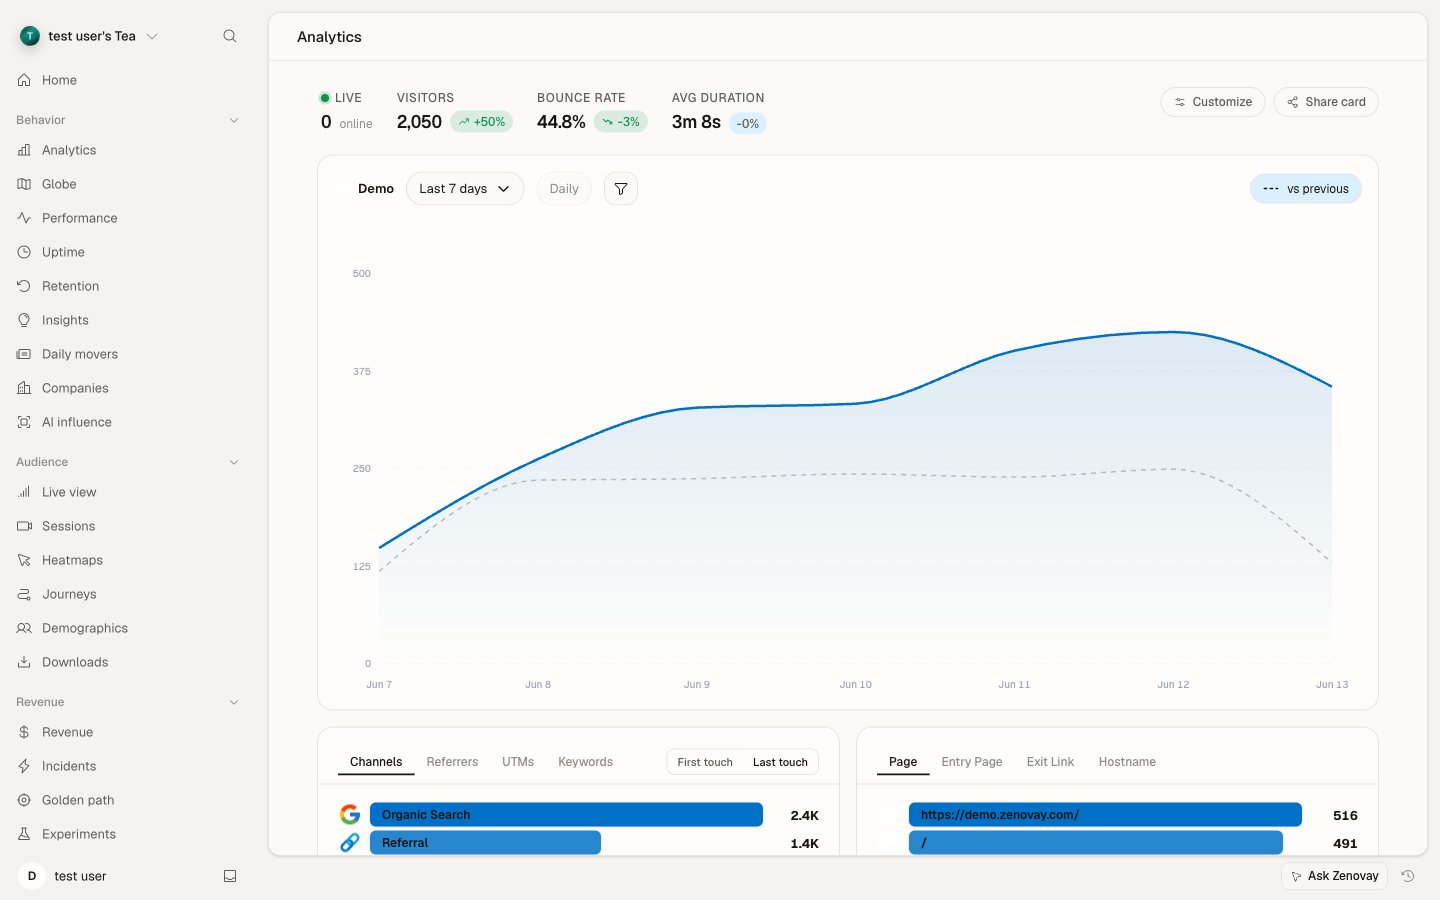This screenshot has height=900, width=1440.
Task: Open the inbox icon beside test user
Action: click(x=230, y=876)
